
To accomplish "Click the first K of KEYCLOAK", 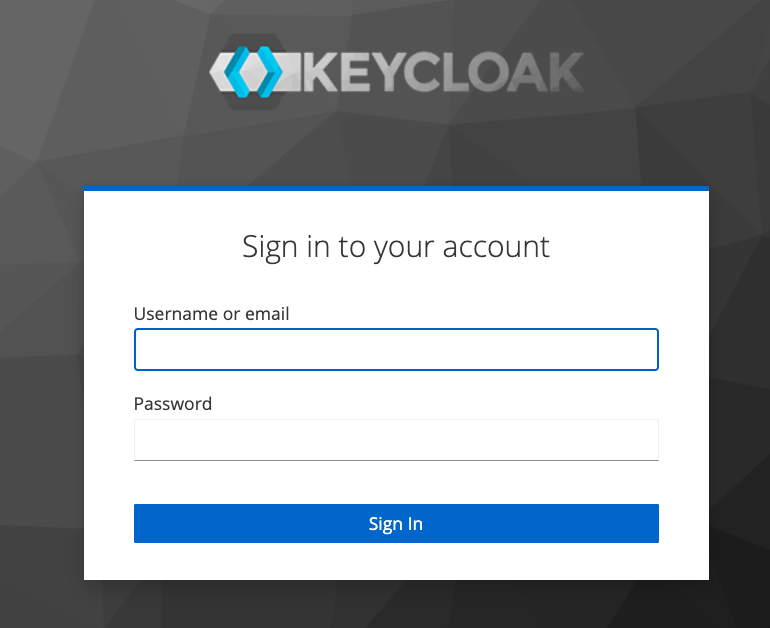I will (321, 72).
